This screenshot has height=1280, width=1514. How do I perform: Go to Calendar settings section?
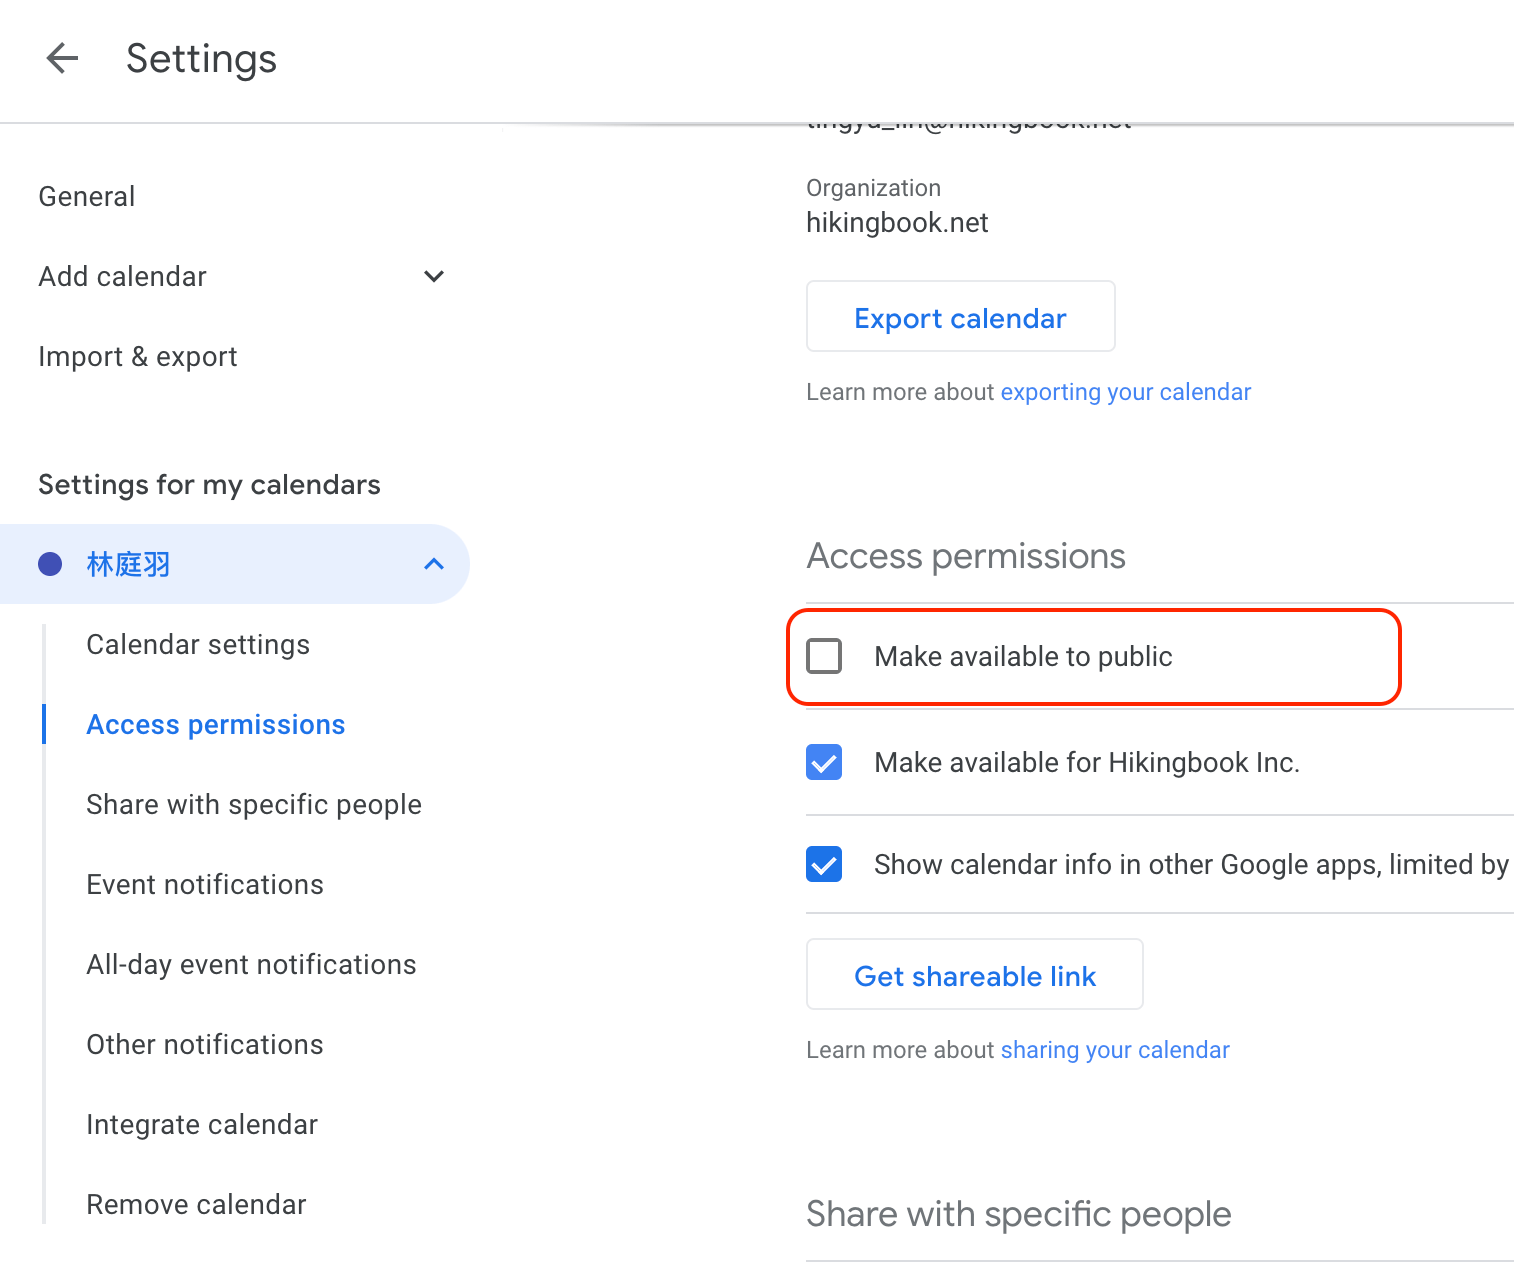click(198, 645)
